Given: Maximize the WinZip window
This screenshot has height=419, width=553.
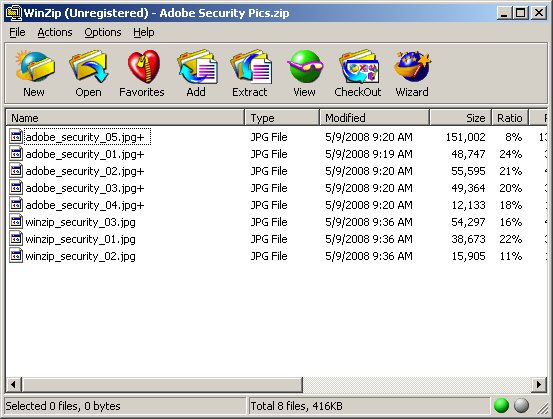Looking at the screenshot, I should coord(521,13).
